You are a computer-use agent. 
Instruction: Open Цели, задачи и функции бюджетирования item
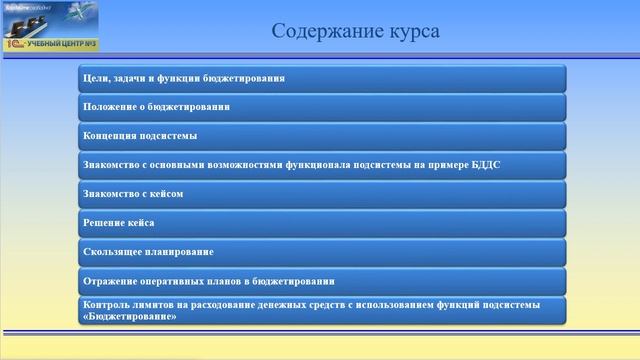tap(322, 78)
